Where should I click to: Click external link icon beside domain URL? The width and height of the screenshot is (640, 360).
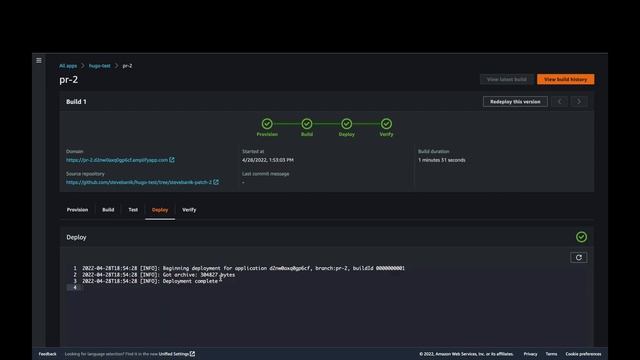[172, 160]
